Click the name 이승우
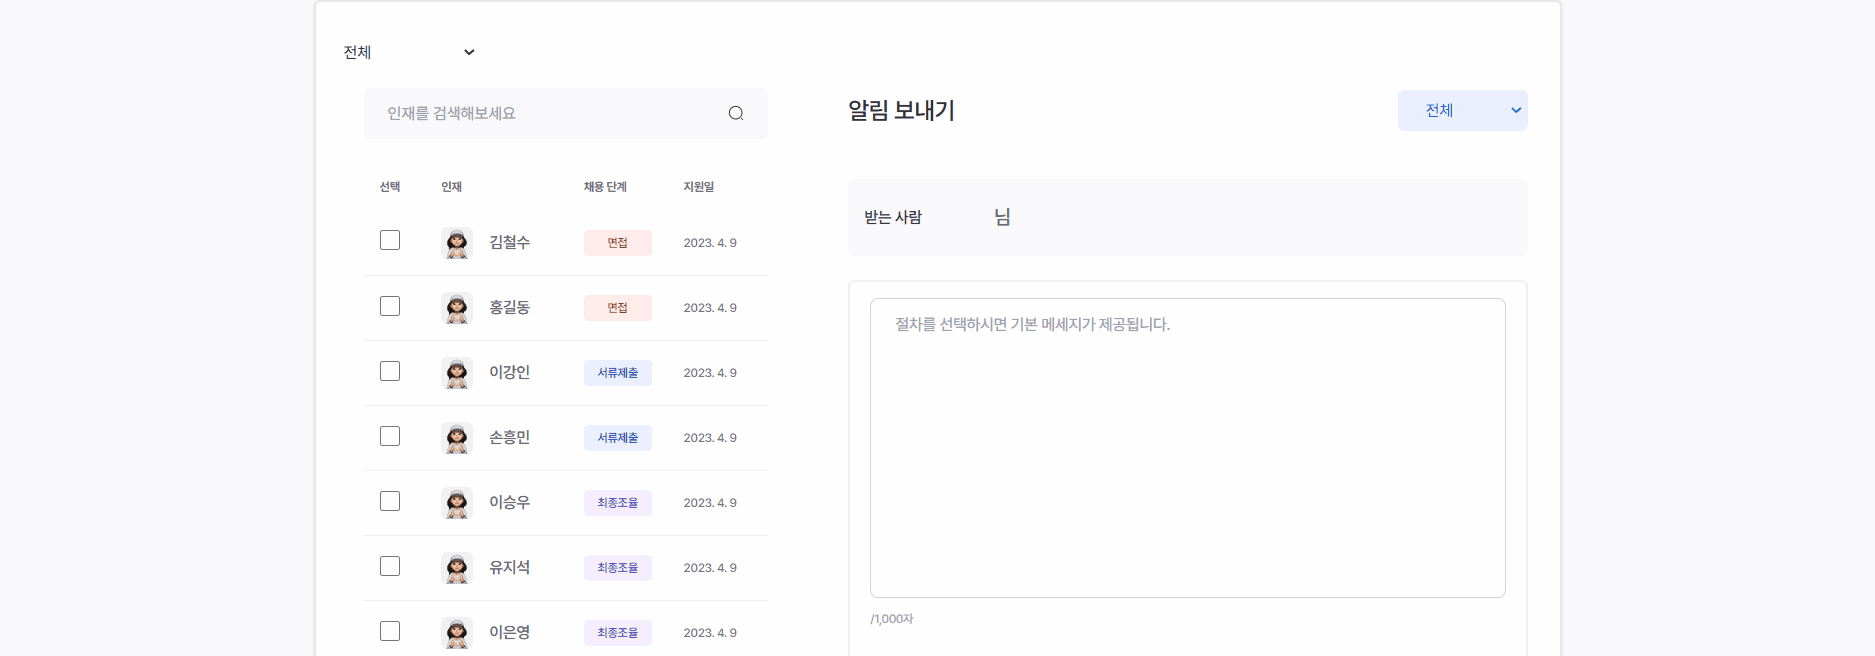This screenshot has width=1875, height=656. pyautogui.click(x=509, y=502)
